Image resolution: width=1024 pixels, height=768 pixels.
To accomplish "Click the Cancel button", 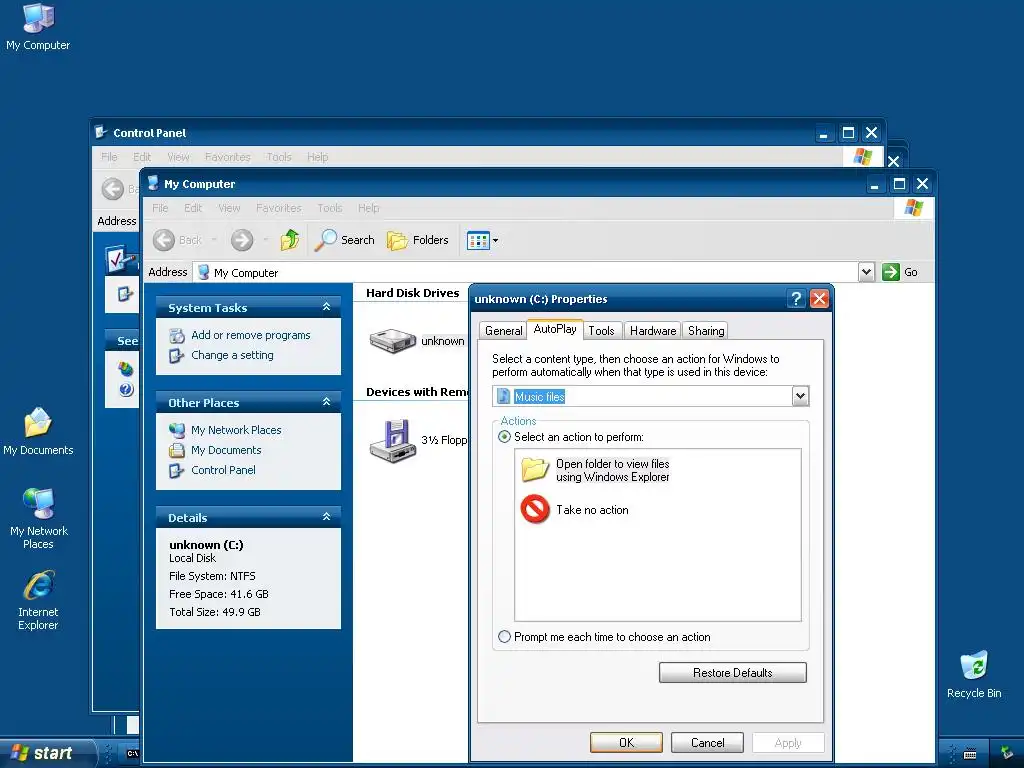I will [x=707, y=743].
